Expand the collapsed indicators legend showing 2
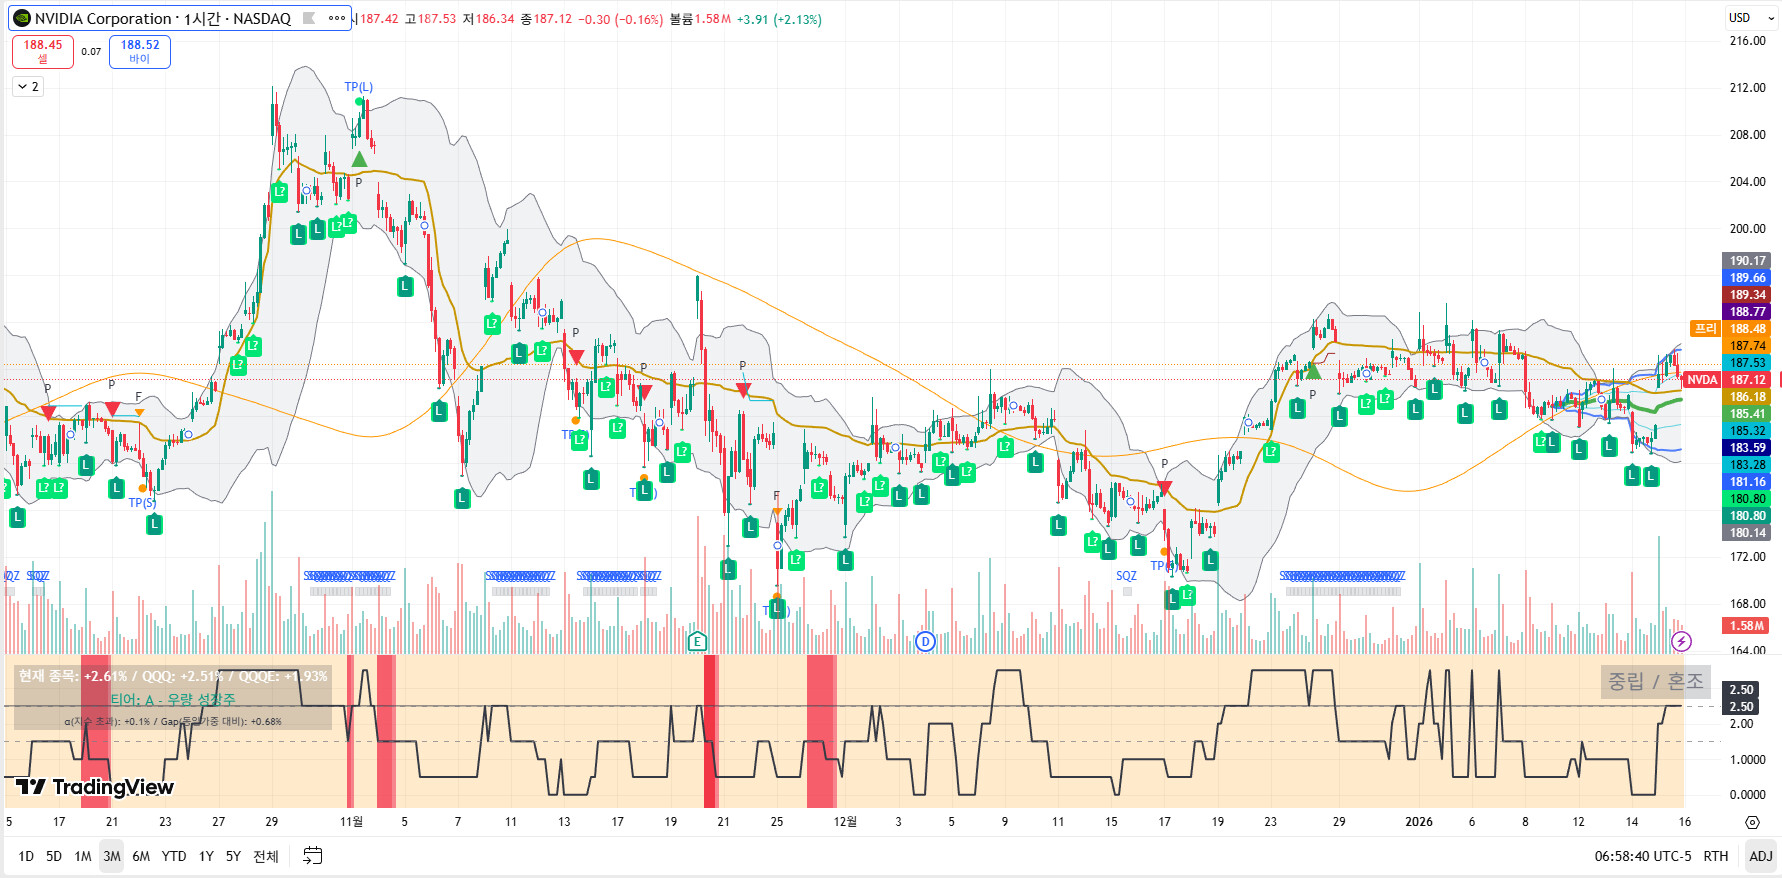The image size is (1782, 878). [x=27, y=87]
